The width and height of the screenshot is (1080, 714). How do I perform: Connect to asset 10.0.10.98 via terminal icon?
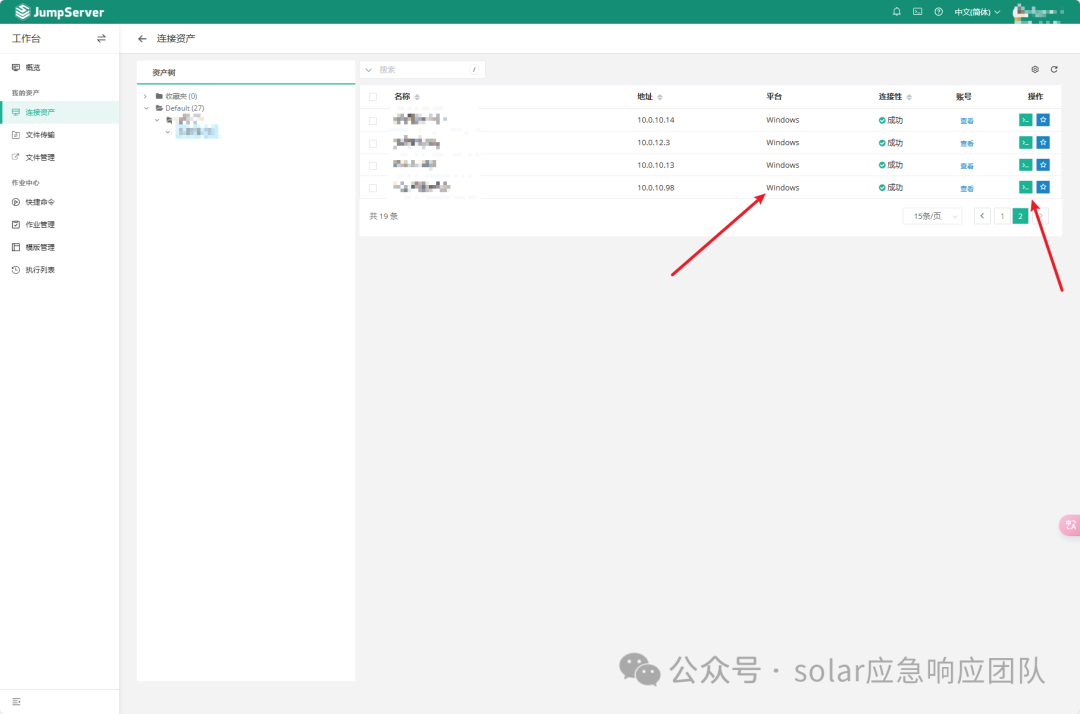click(1025, 187)
